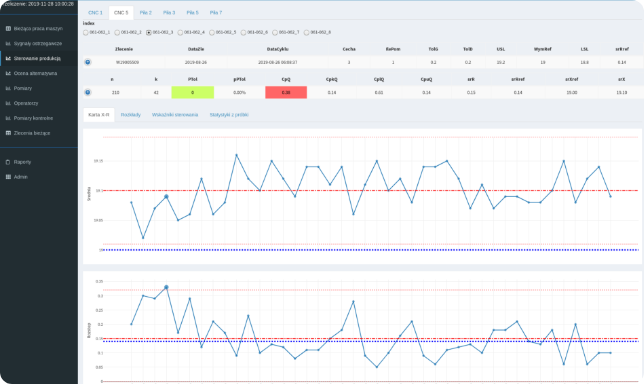Click highlighted peak point on range chart
This screenshot has width=644, height=384.
click(166, 287)
